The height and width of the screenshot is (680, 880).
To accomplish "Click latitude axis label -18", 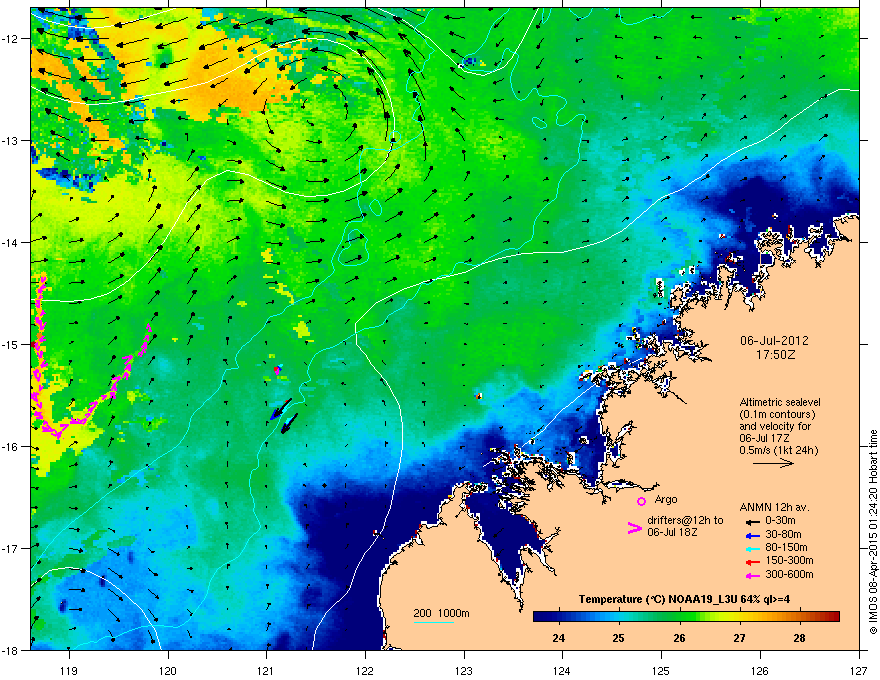I will pos(11,650).
